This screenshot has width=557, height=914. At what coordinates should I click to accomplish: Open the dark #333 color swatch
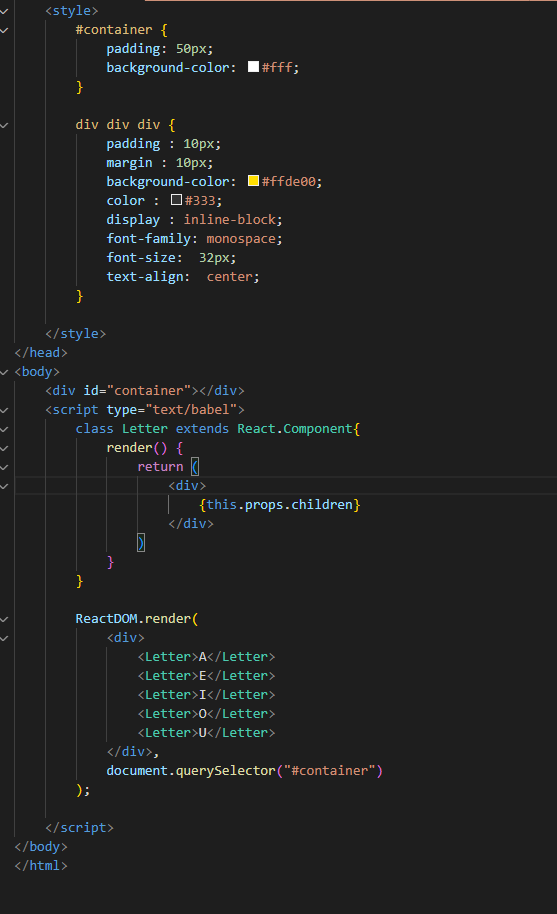pyautogui.click(x=177, y=199)
